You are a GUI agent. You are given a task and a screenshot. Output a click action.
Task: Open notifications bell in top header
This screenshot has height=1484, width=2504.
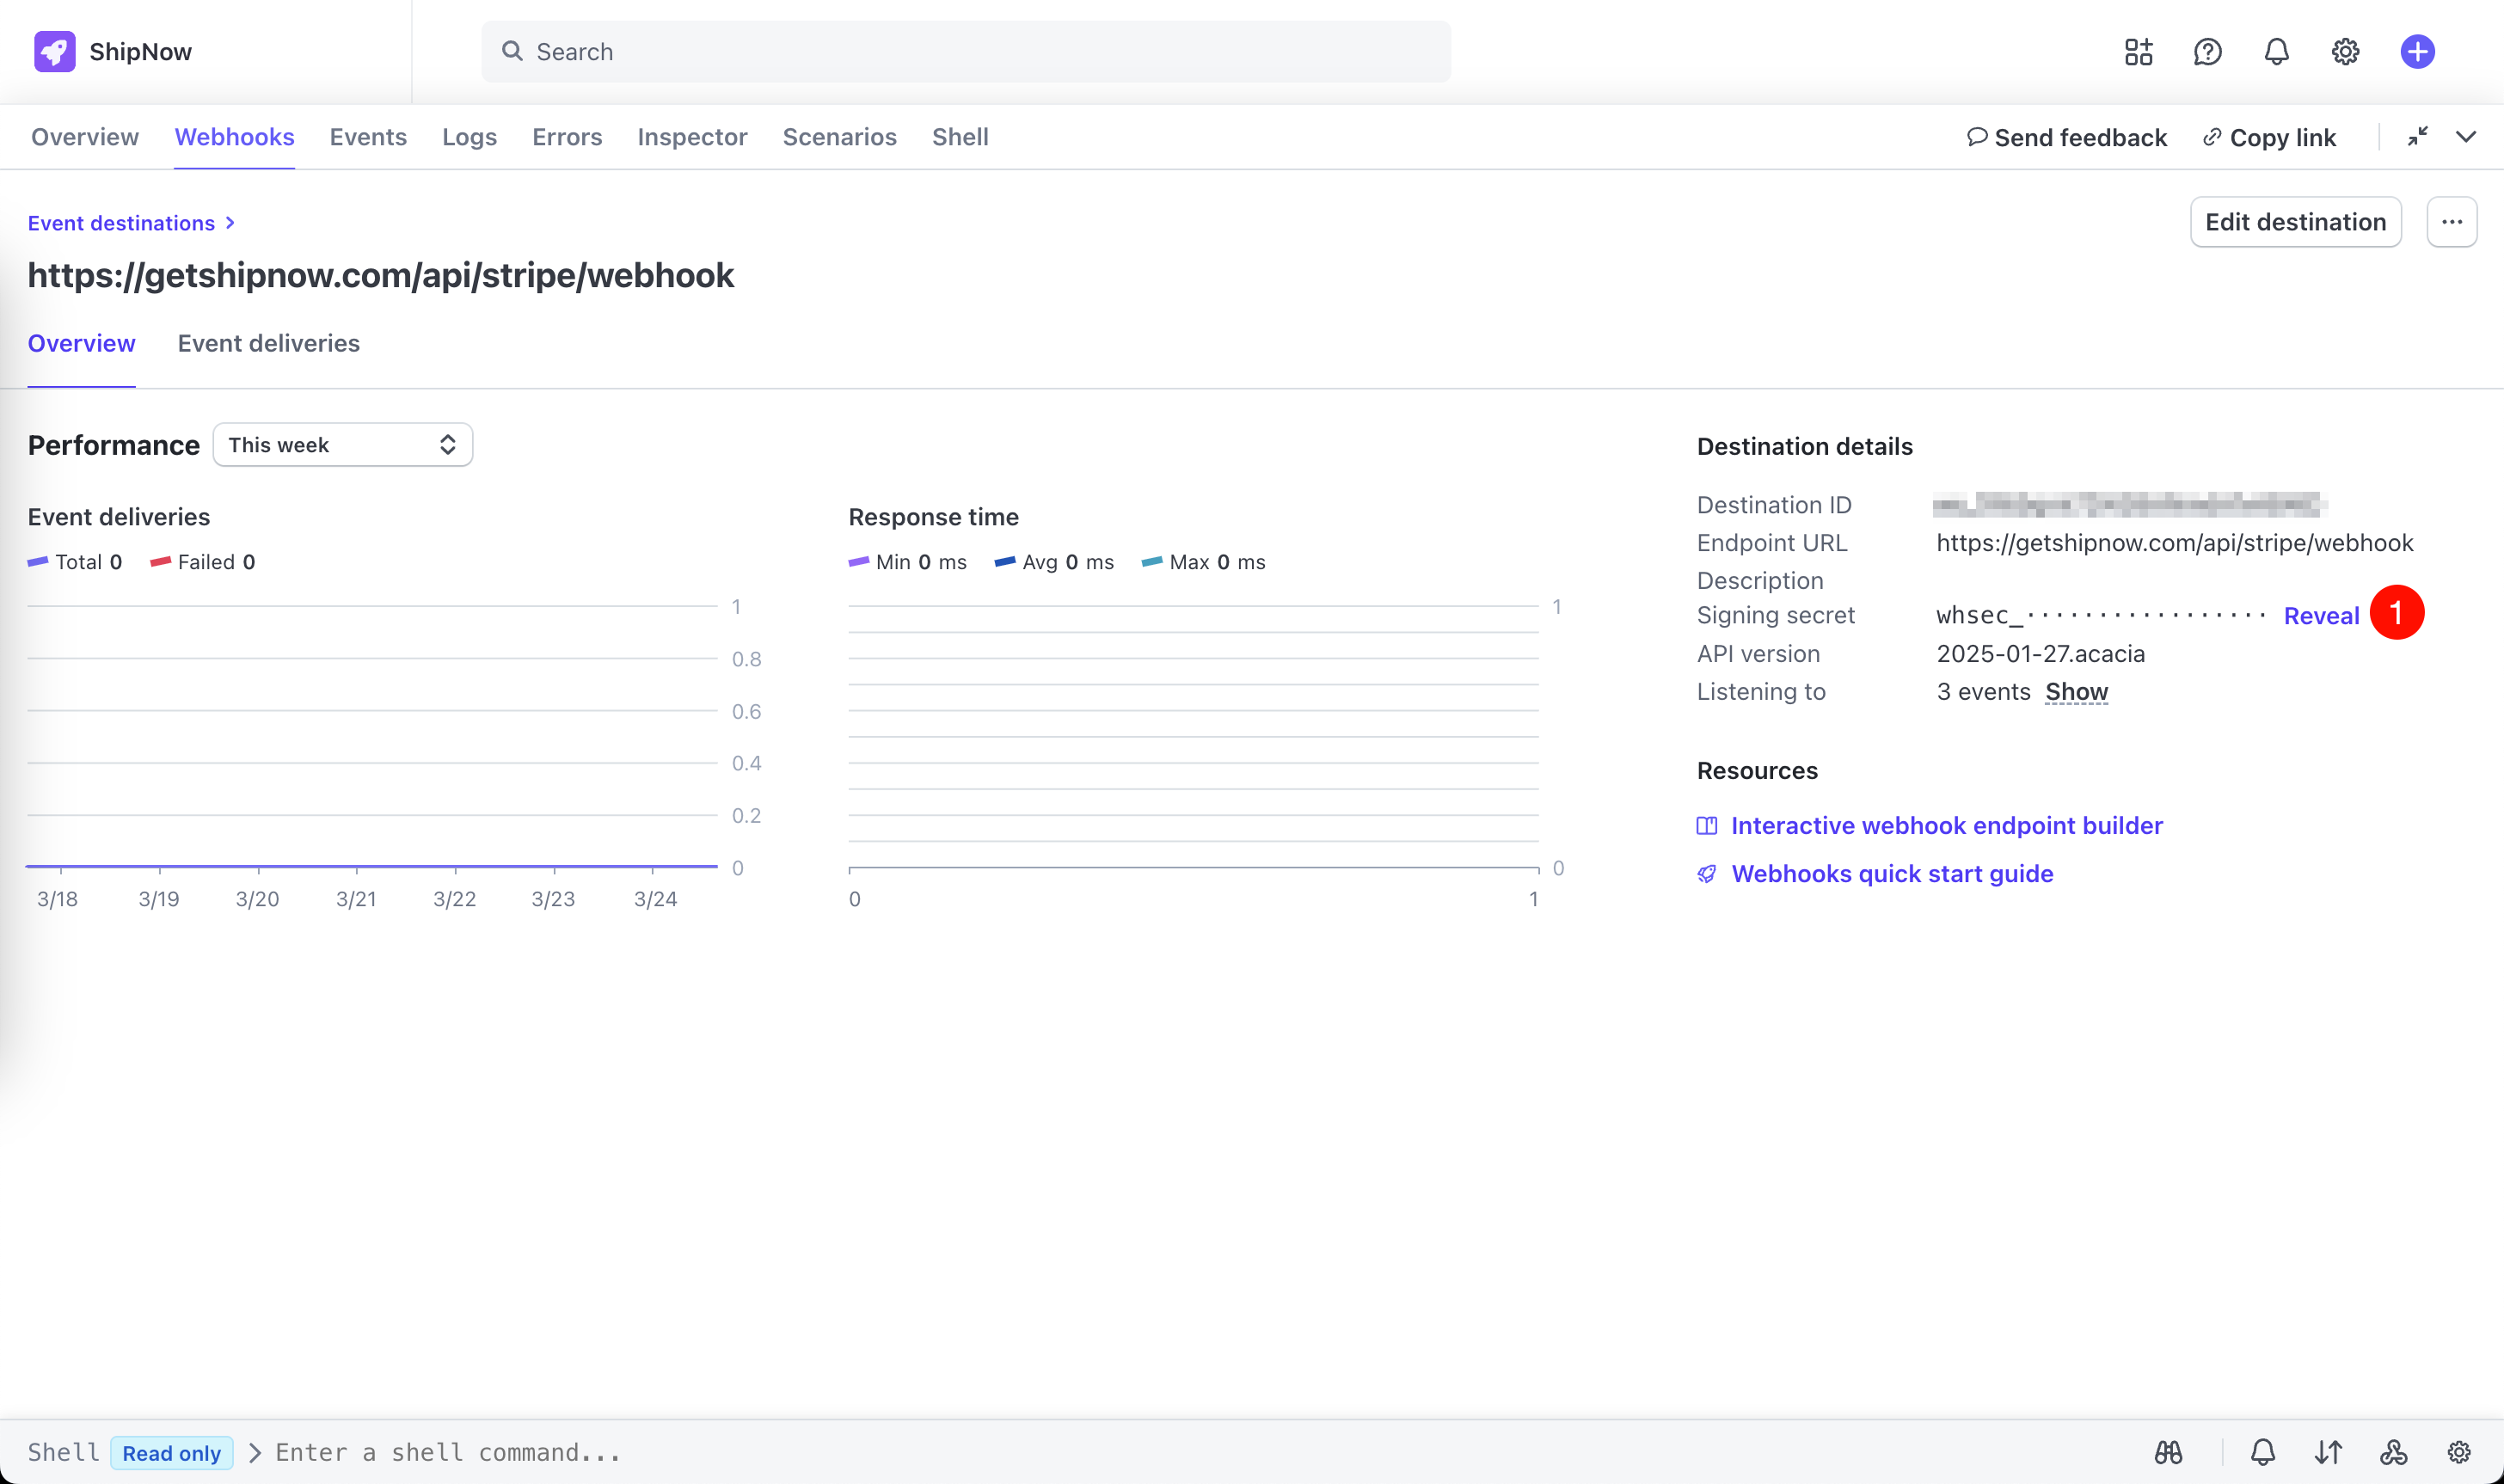pos(2276,51)
